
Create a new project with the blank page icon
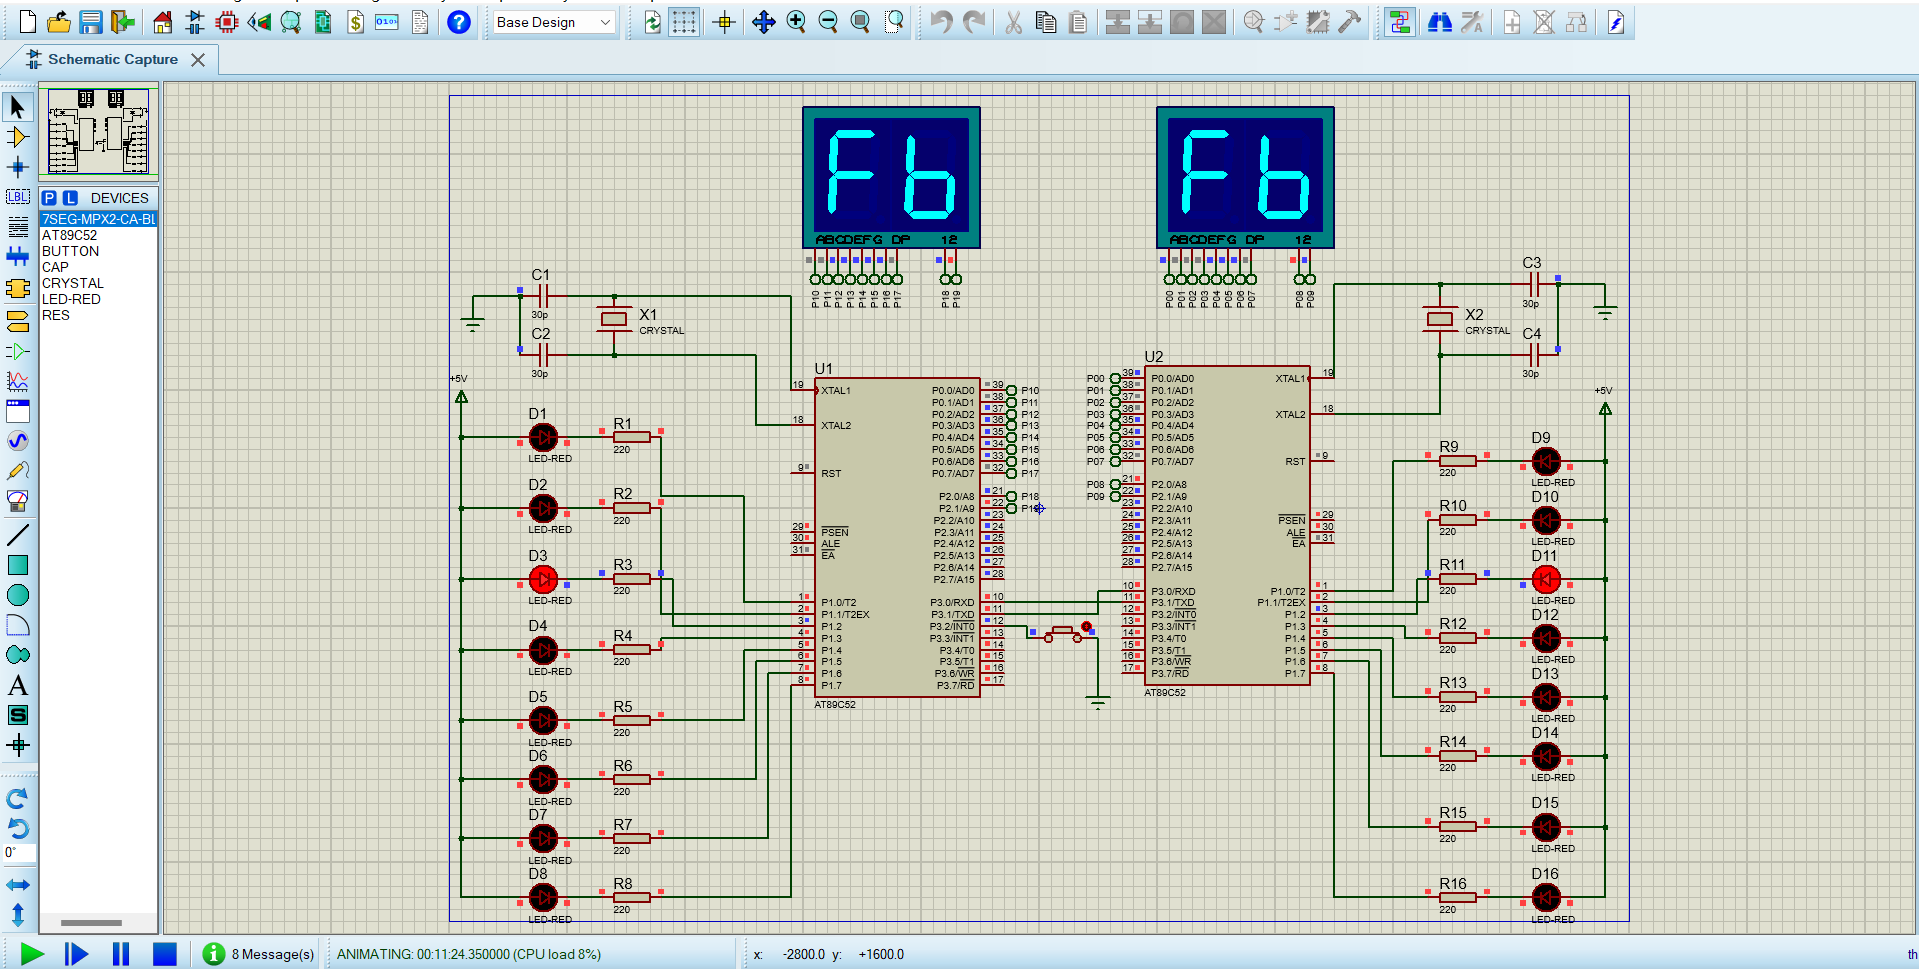coord(27,22)
